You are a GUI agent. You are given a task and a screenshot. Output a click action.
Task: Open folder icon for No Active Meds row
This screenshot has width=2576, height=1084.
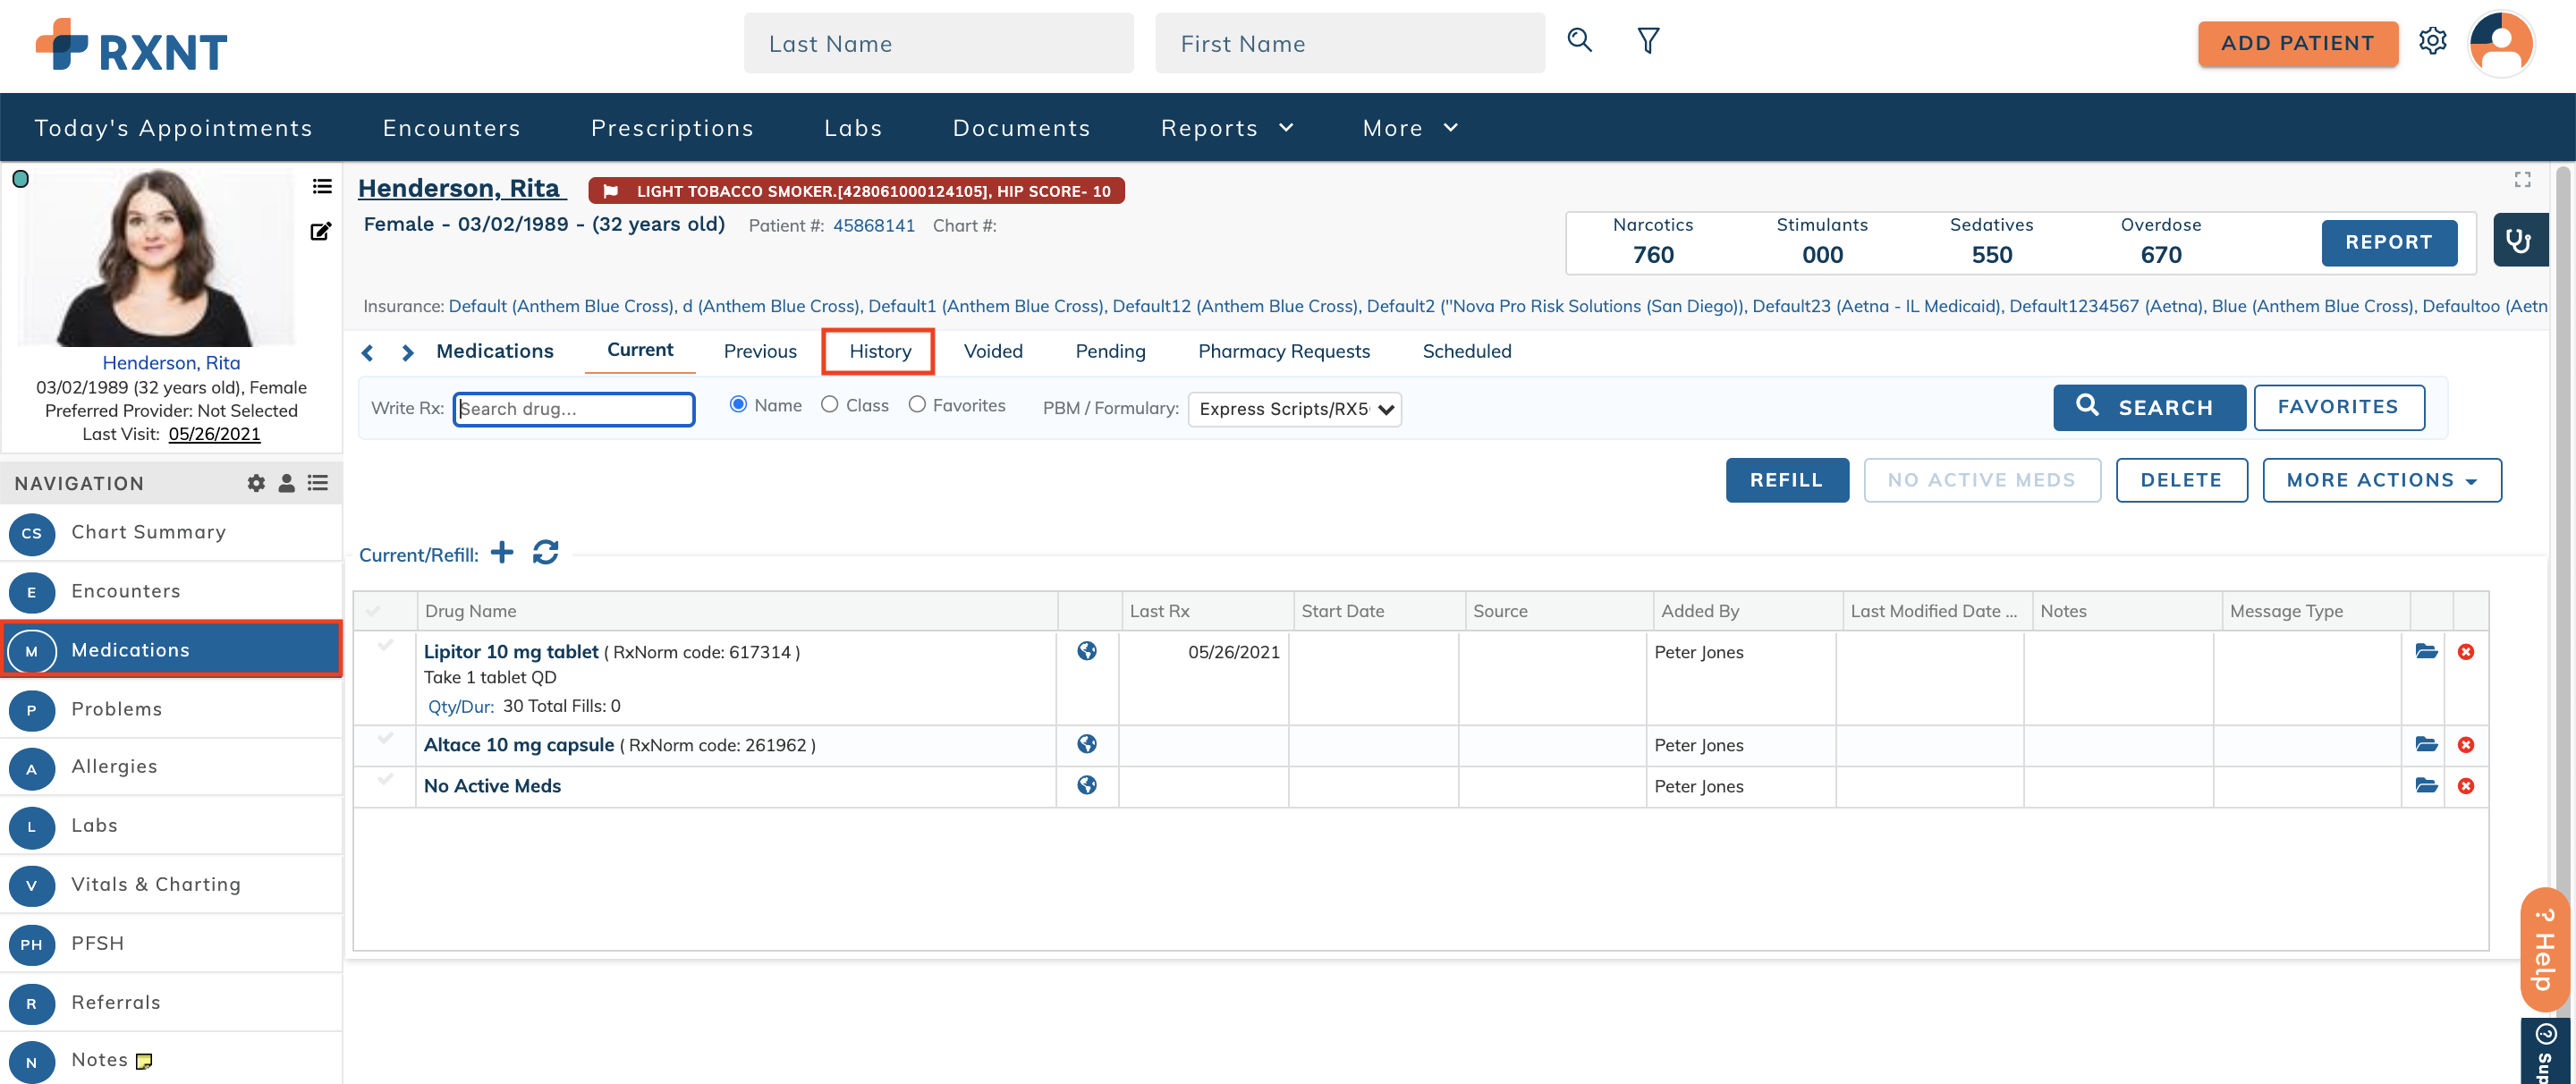pos(2425,786)
